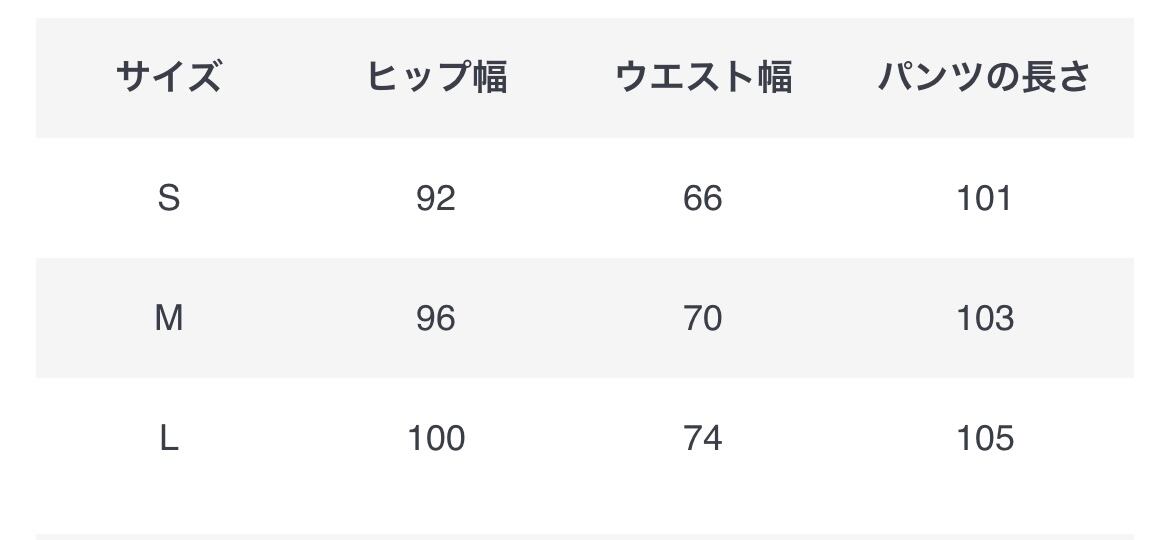This screenshot has width=1170, height=540.
Task: Click pants length value 103
Action: (984, 318)
